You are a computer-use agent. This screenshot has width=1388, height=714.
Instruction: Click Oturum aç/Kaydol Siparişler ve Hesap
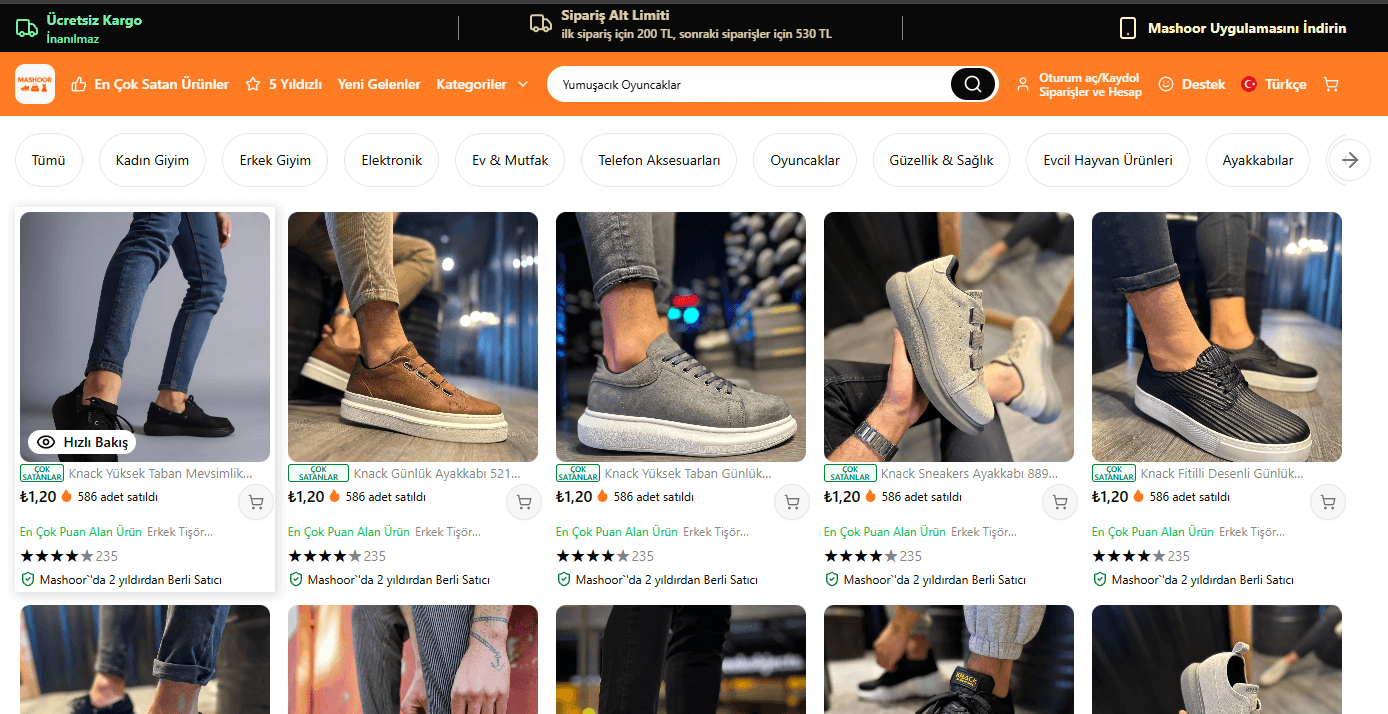1090,85
